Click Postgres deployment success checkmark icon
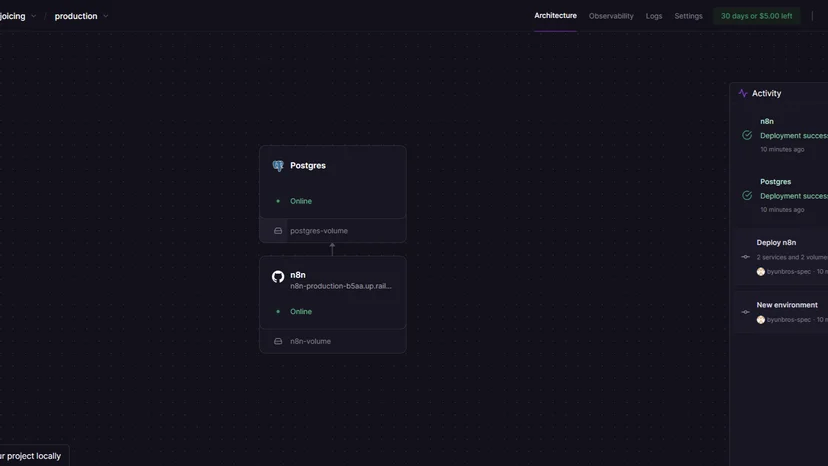 point(747,195)
